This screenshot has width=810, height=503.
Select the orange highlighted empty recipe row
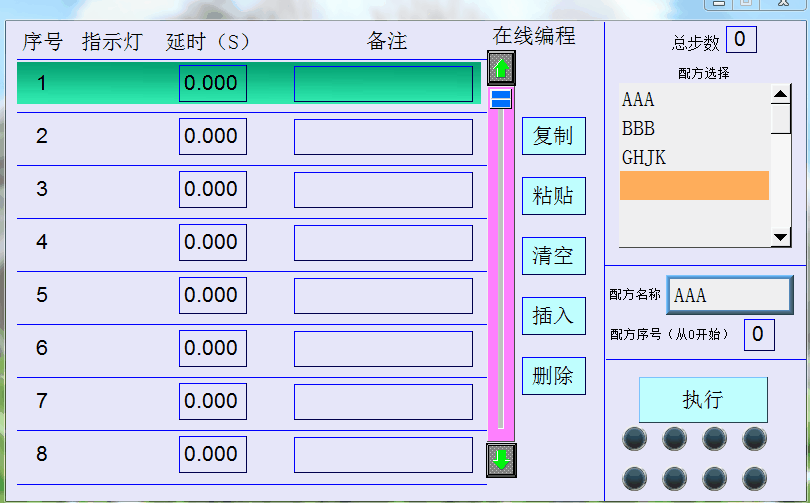coord(694,186)
